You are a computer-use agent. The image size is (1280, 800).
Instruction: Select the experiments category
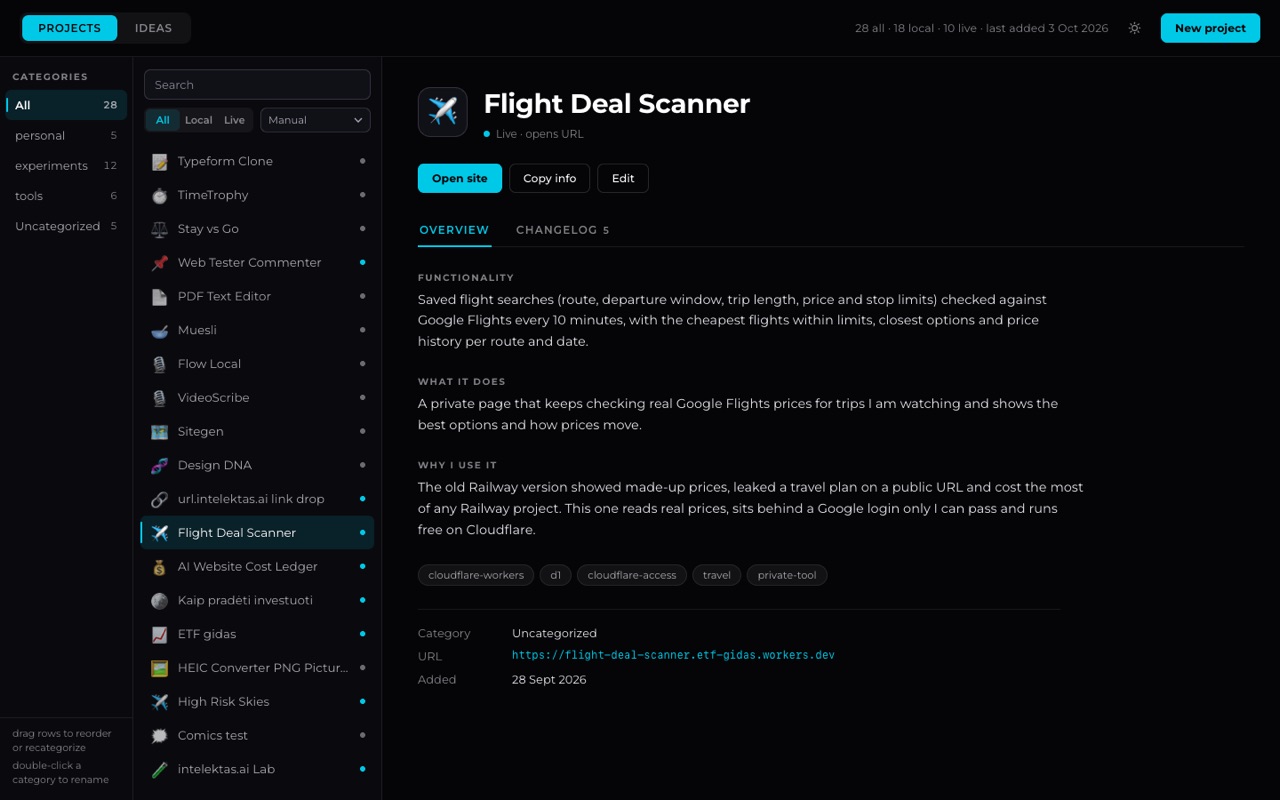point(66,166)
